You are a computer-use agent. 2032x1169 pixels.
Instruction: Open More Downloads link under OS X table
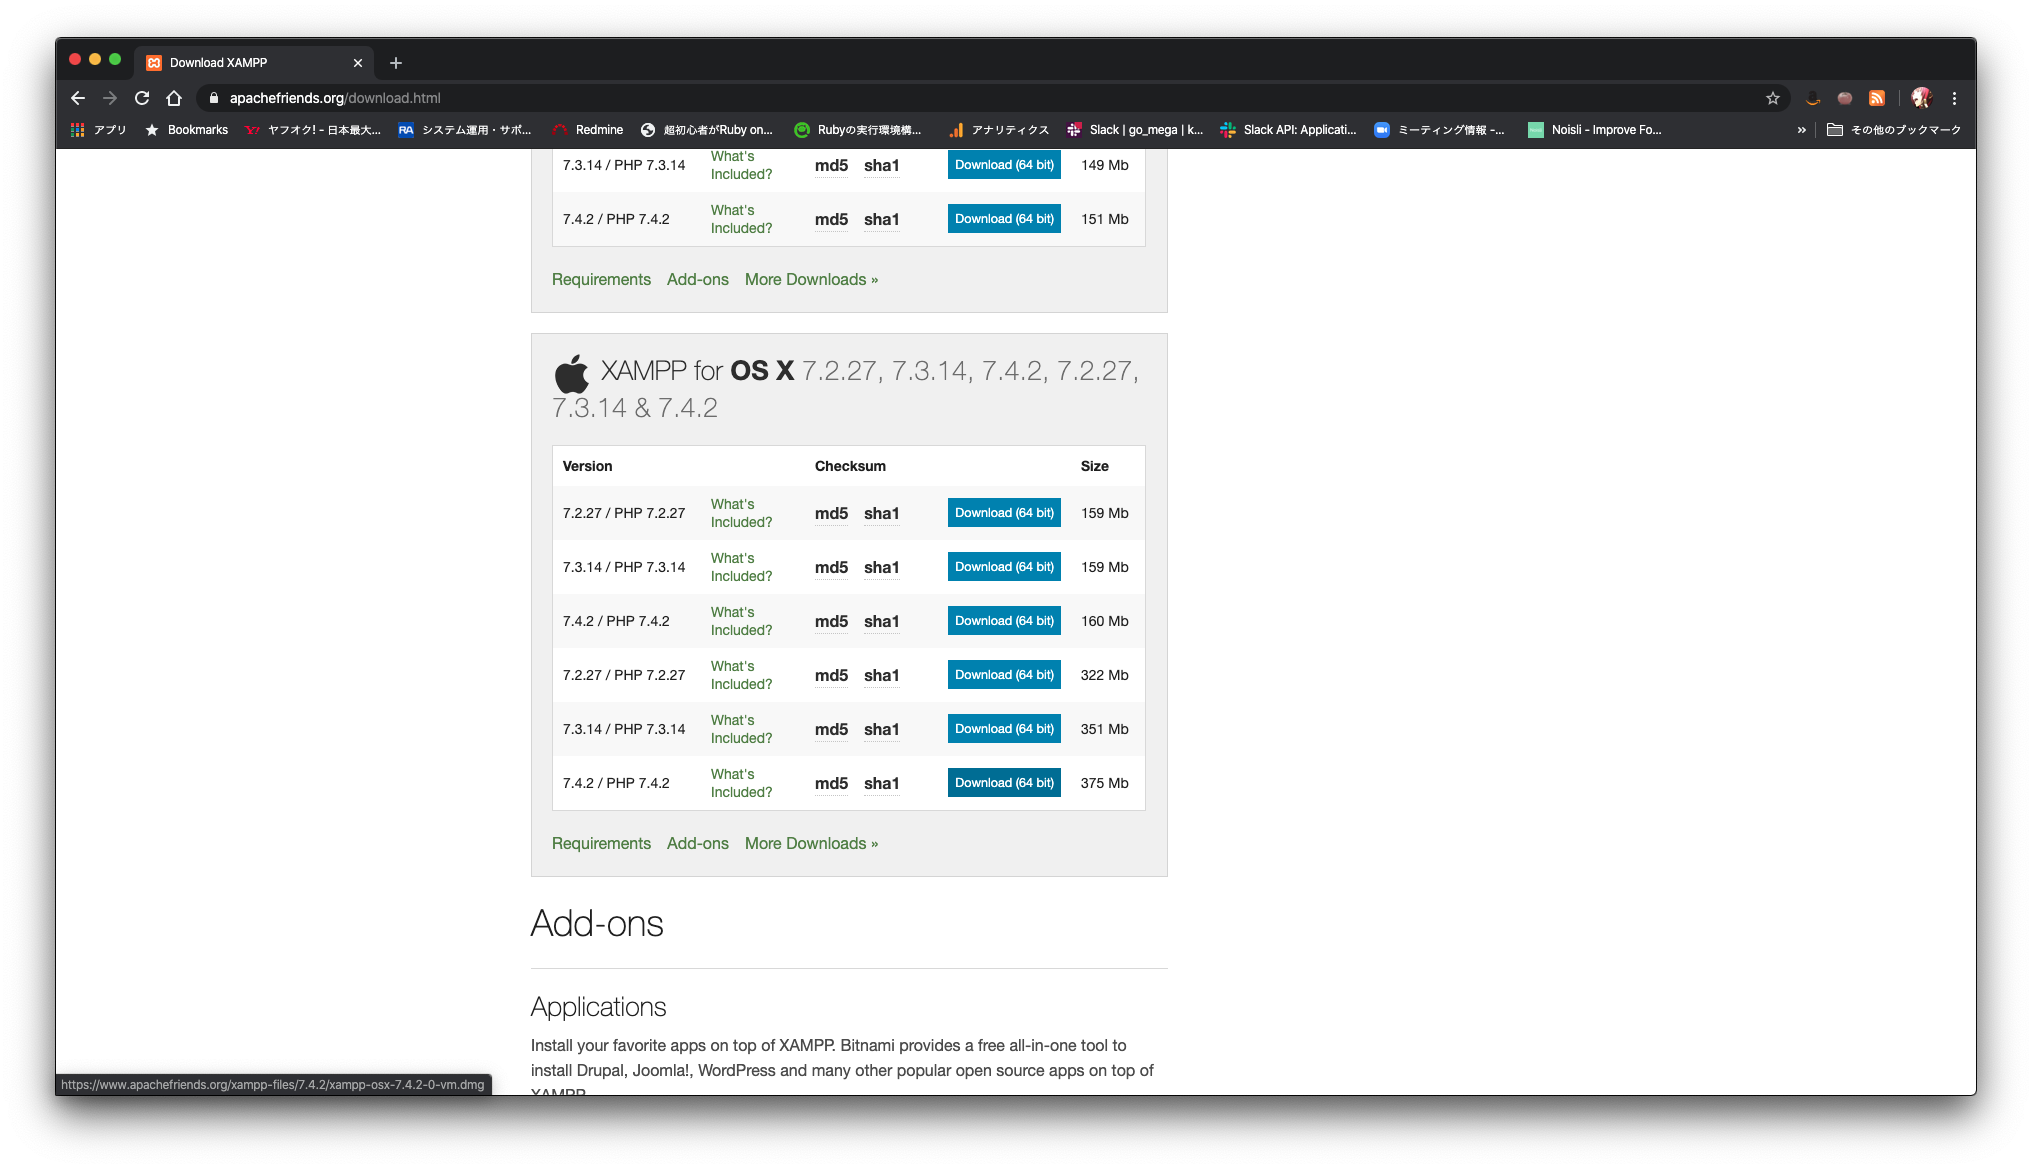[811, 843]
